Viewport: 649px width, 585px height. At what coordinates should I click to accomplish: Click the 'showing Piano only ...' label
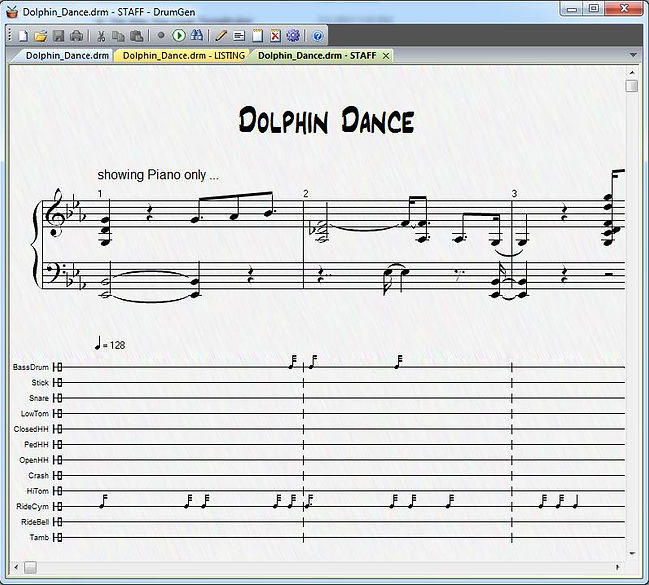click(158, 175)
